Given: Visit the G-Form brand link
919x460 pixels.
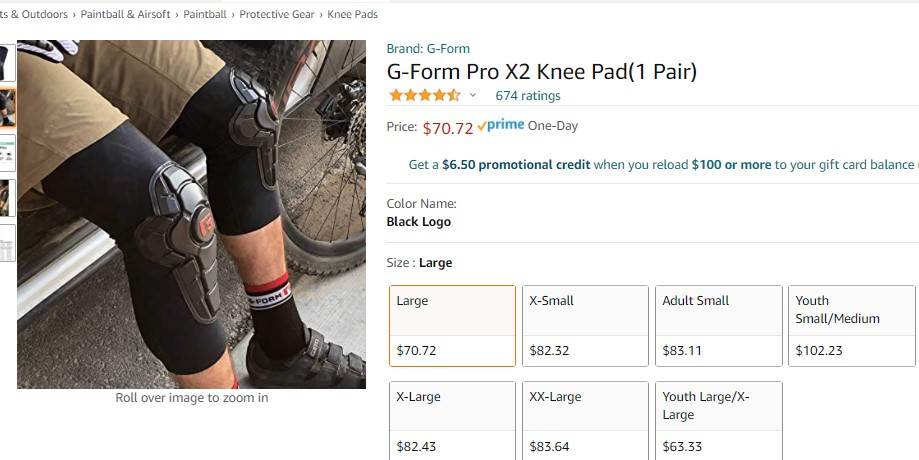Looking at the screenshot, I should pos(428,48).
